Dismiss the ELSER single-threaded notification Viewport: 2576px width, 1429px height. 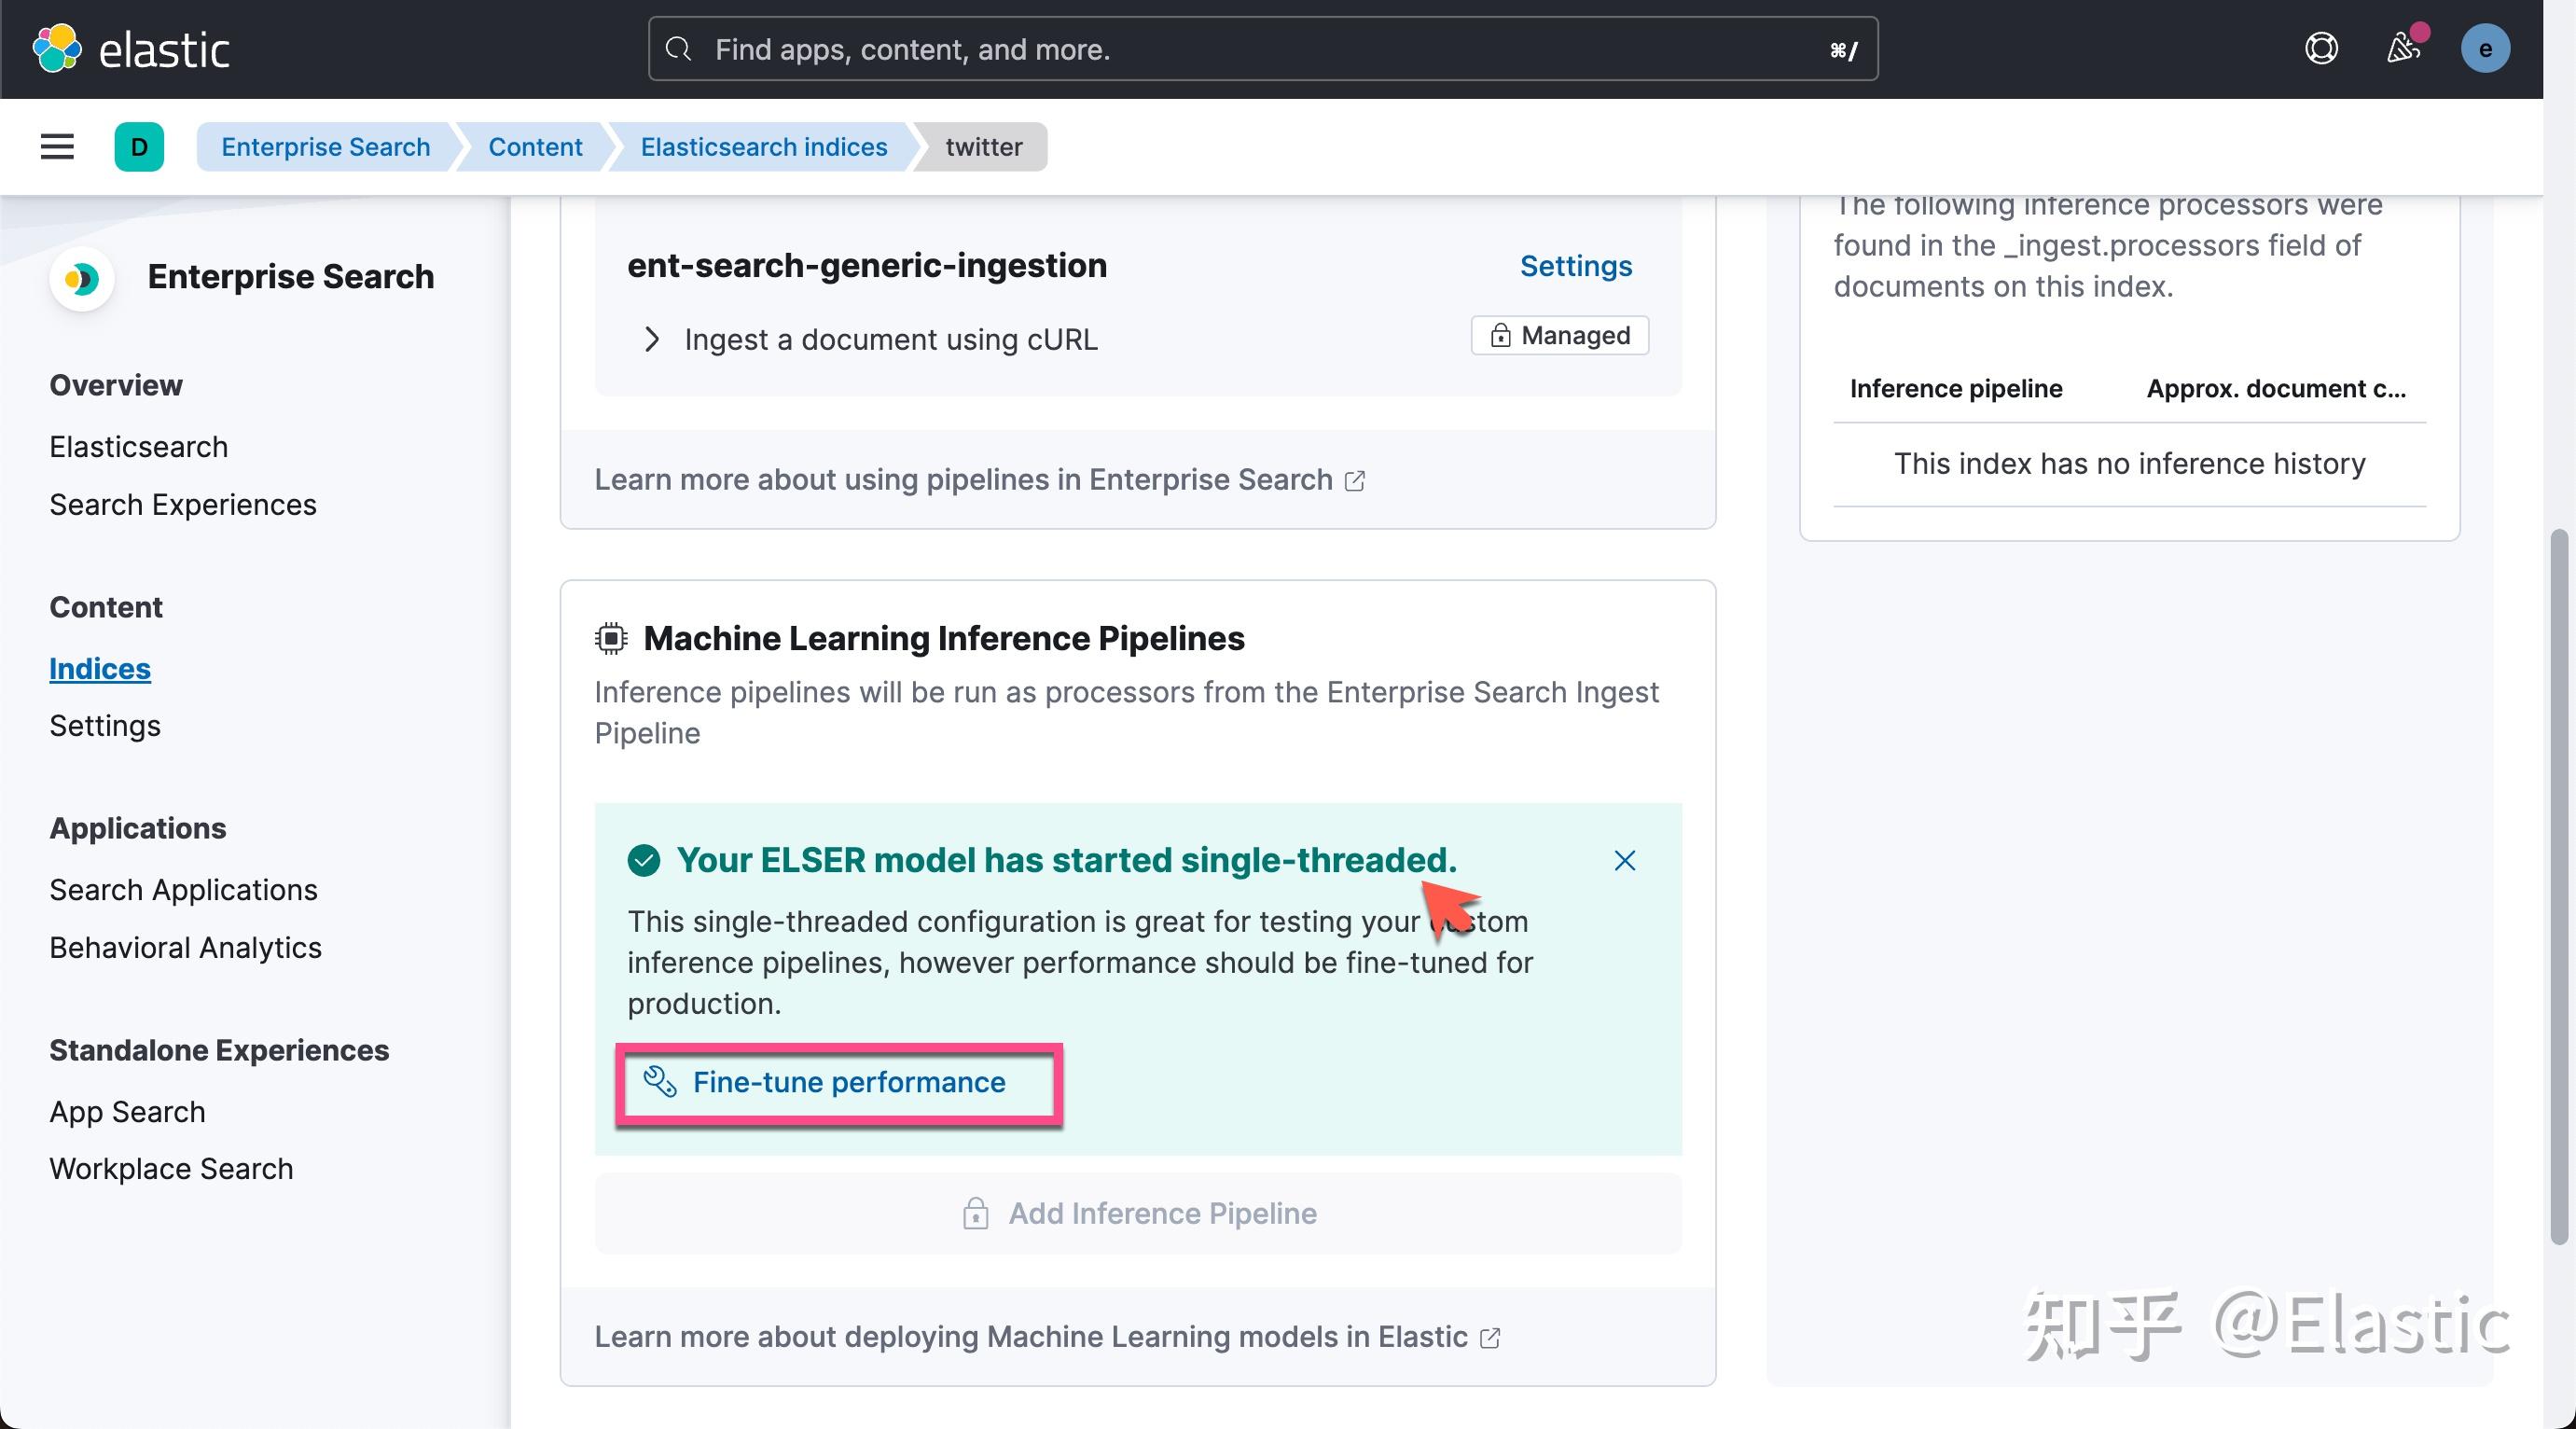click(1623, 860)
